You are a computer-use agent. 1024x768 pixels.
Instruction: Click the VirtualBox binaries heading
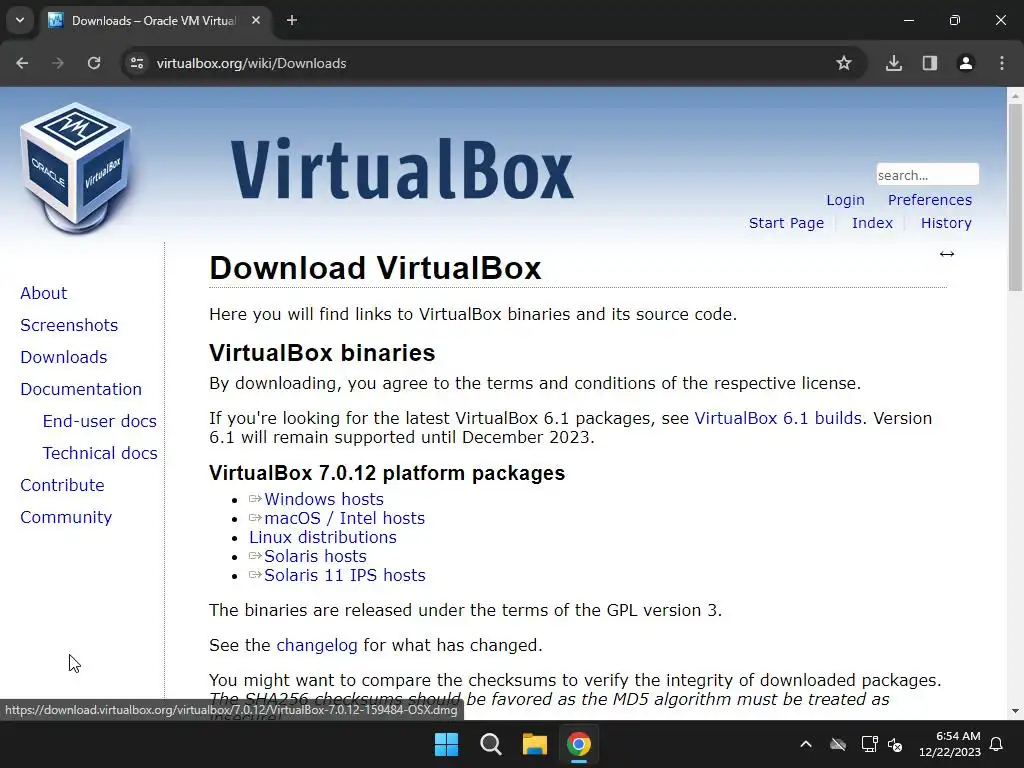coord(322,353)
